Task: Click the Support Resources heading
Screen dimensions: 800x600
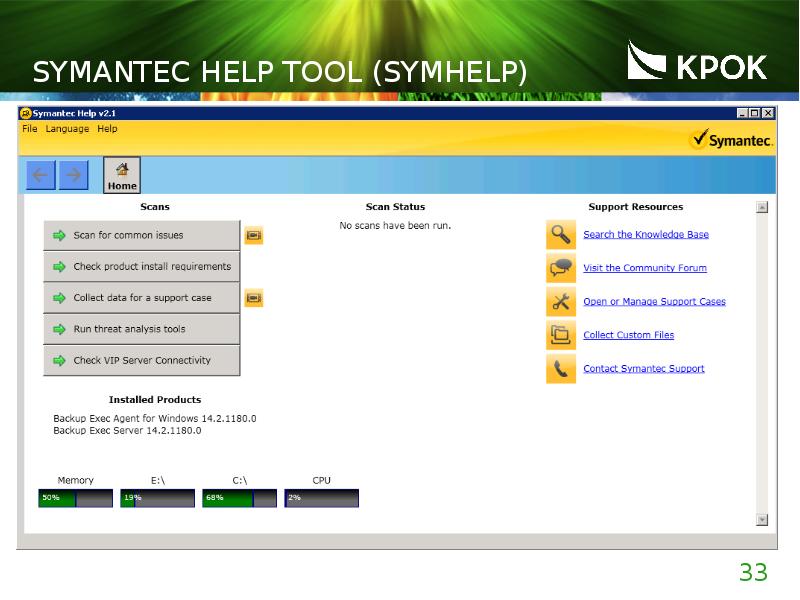Action: tap(636, 207)
